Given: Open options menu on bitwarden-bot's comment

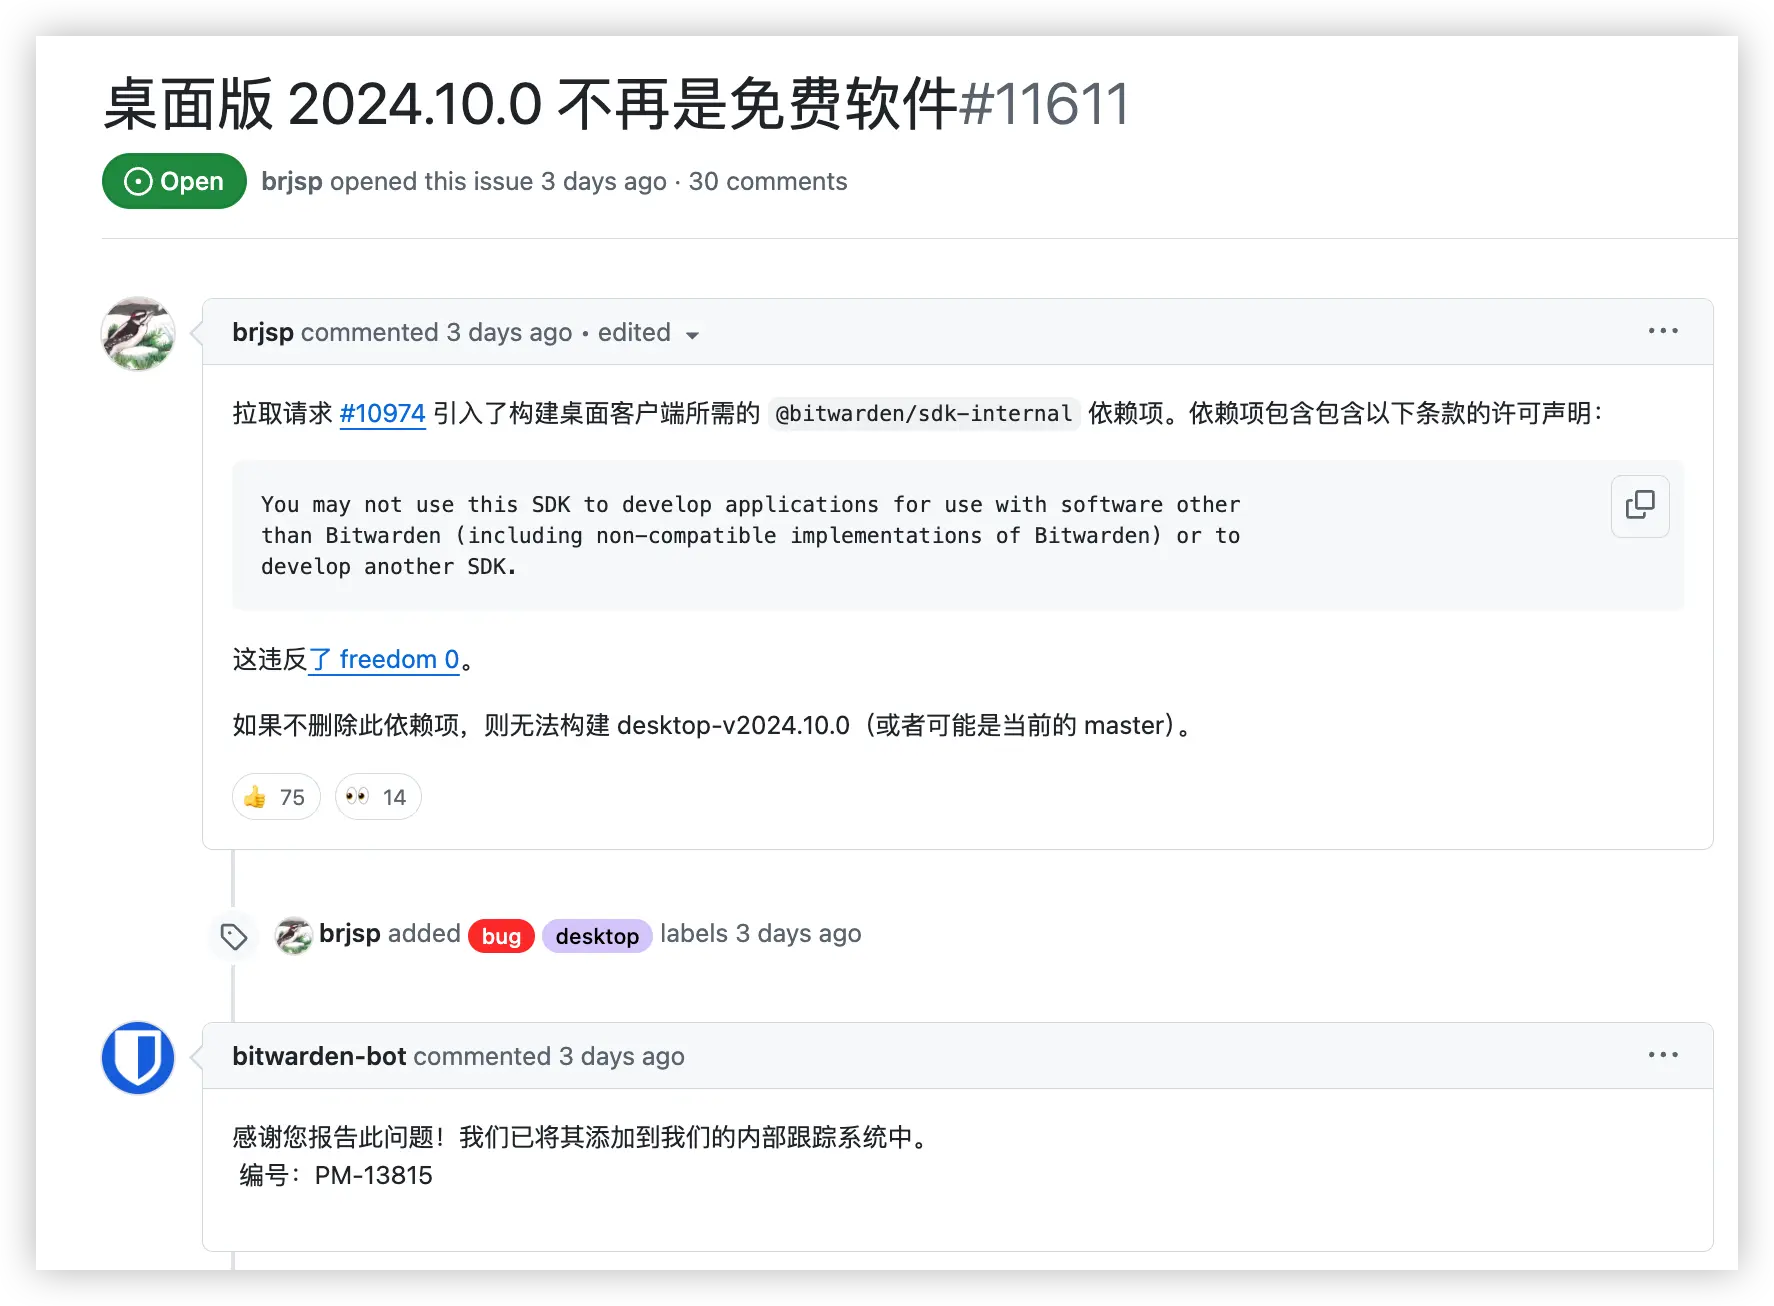Looking at the screenshot, I should [x=1663, y=1055].
